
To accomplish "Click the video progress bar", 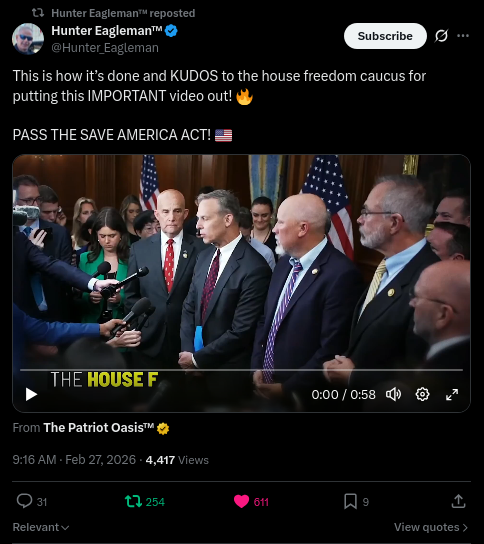I will (x=241, y=370).
